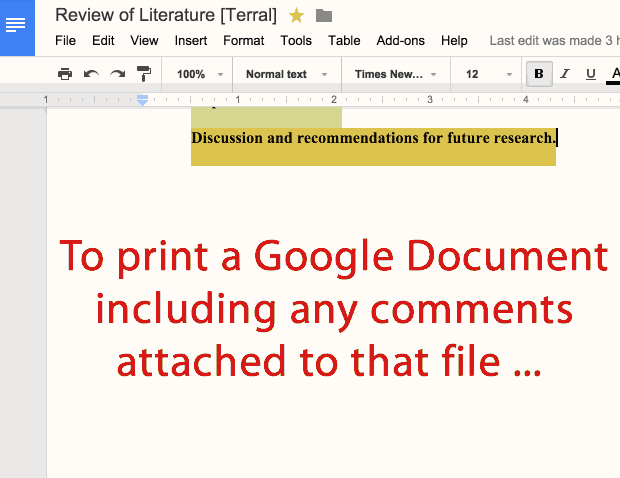
Task: Click the left indent marker on ruler
Action: (142, 100)
